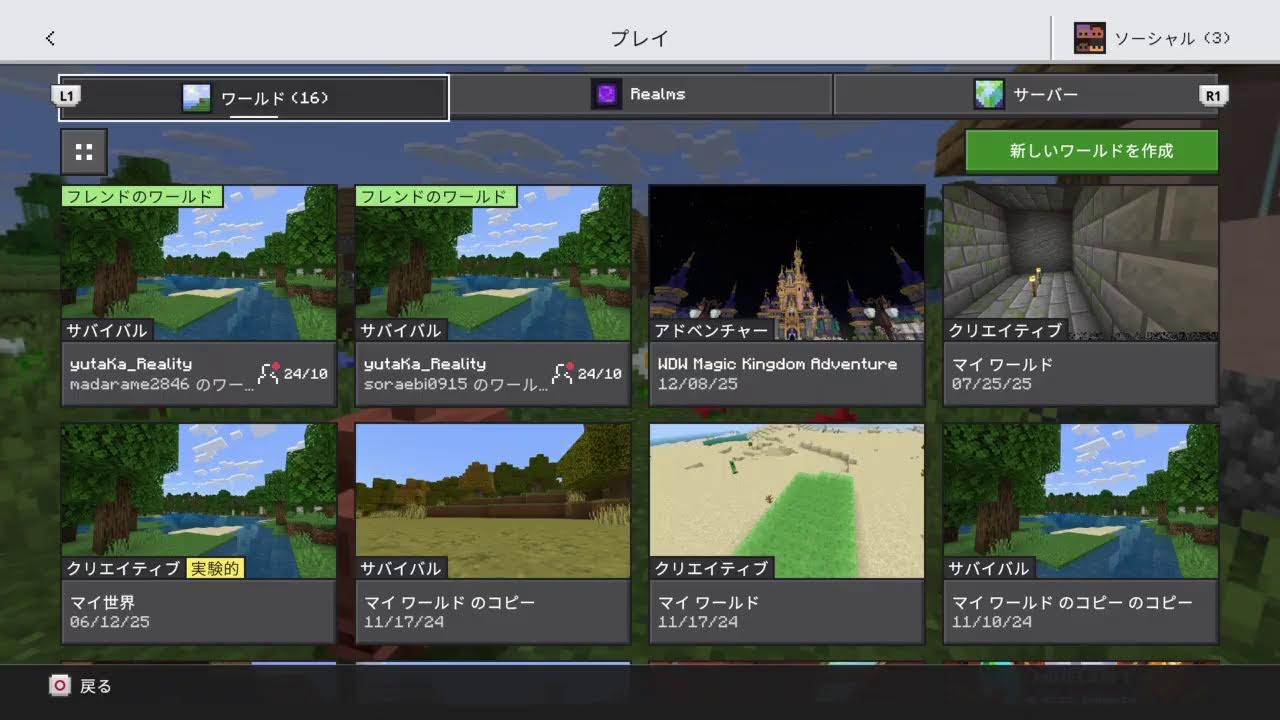1280x720 pixels.
Task: Create a new world with 新しいワールドを作成
Action: click(x=1091, y=151)
